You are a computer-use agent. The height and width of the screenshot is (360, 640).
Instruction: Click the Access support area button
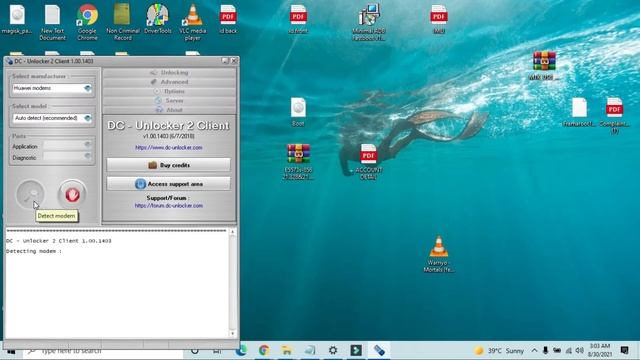169,184
